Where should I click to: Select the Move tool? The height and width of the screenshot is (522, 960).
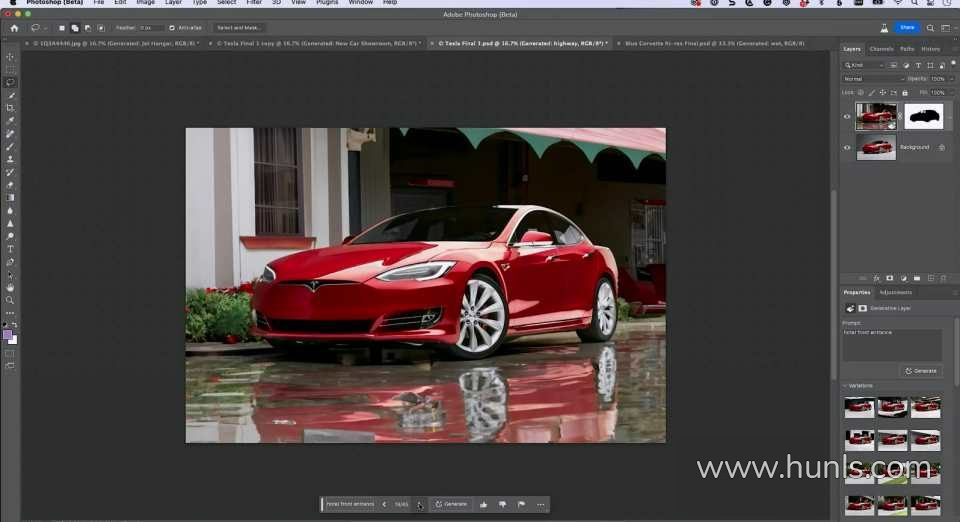[11, 57]
